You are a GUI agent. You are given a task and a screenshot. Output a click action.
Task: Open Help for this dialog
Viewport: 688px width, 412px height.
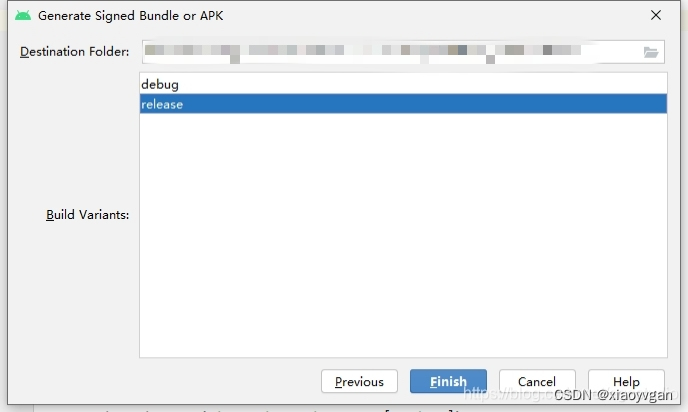[626, 381]
